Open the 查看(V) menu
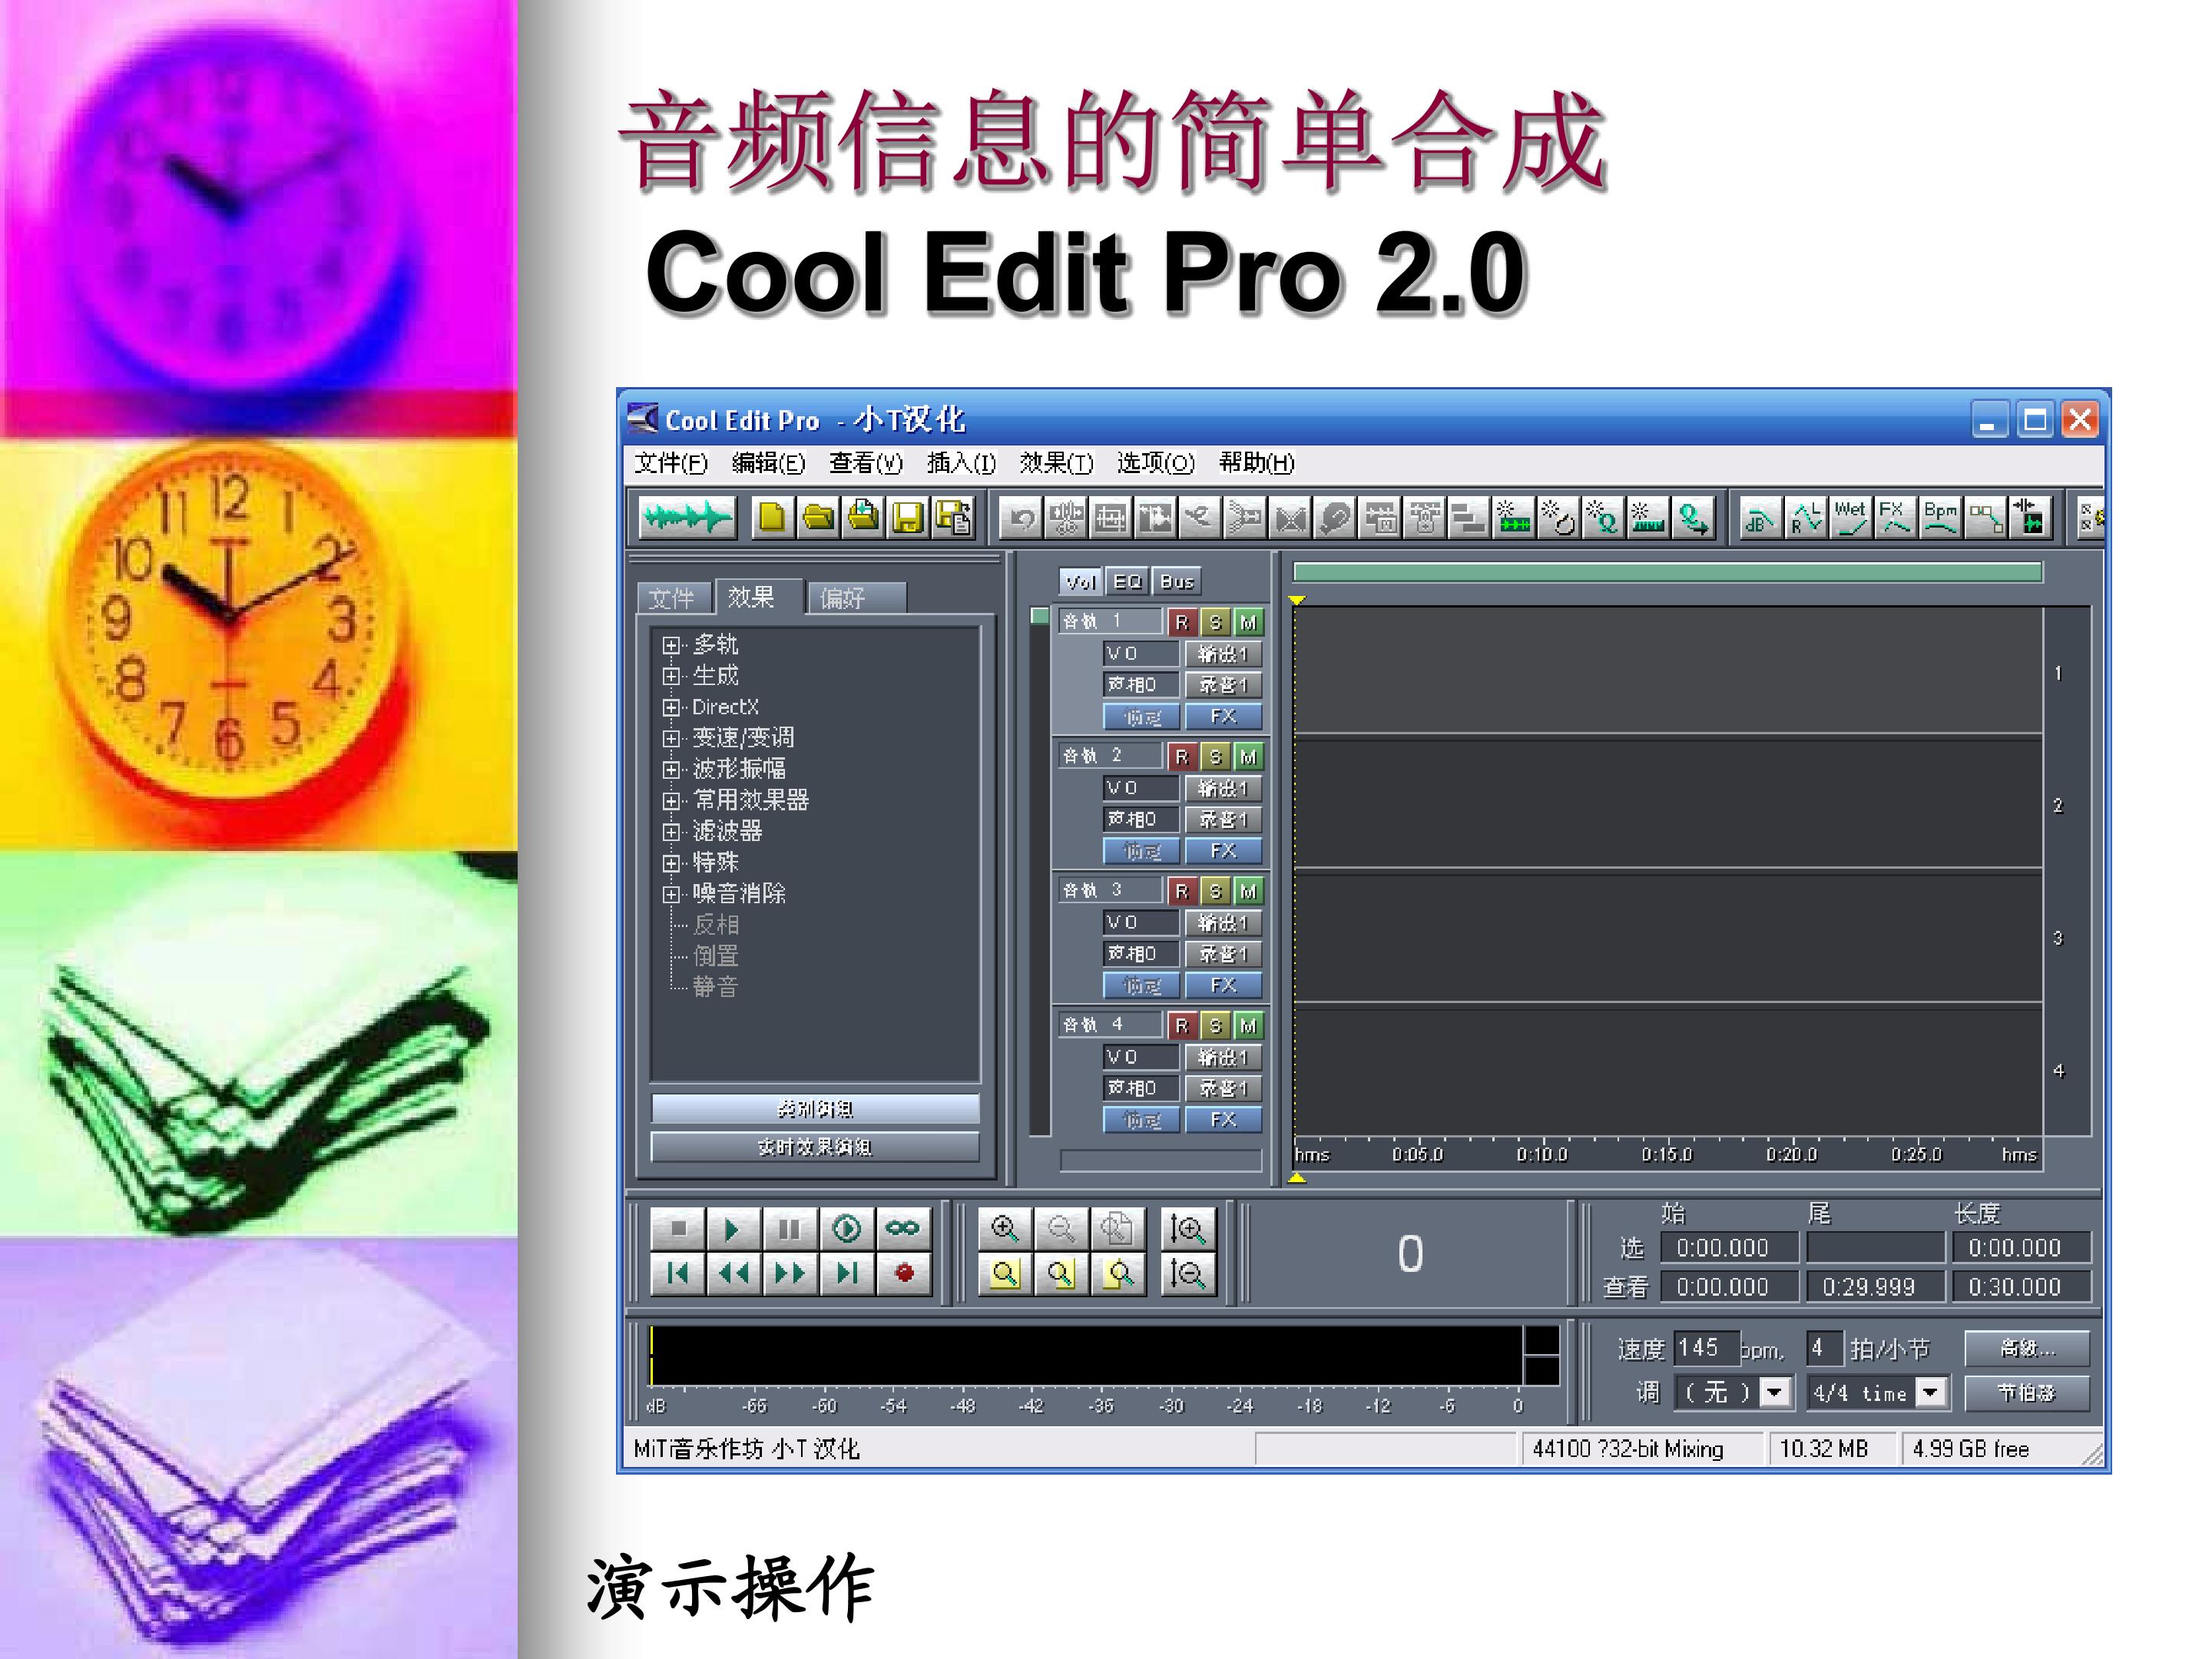This screenshot has height=1659, width=2212. click(865, 463)
